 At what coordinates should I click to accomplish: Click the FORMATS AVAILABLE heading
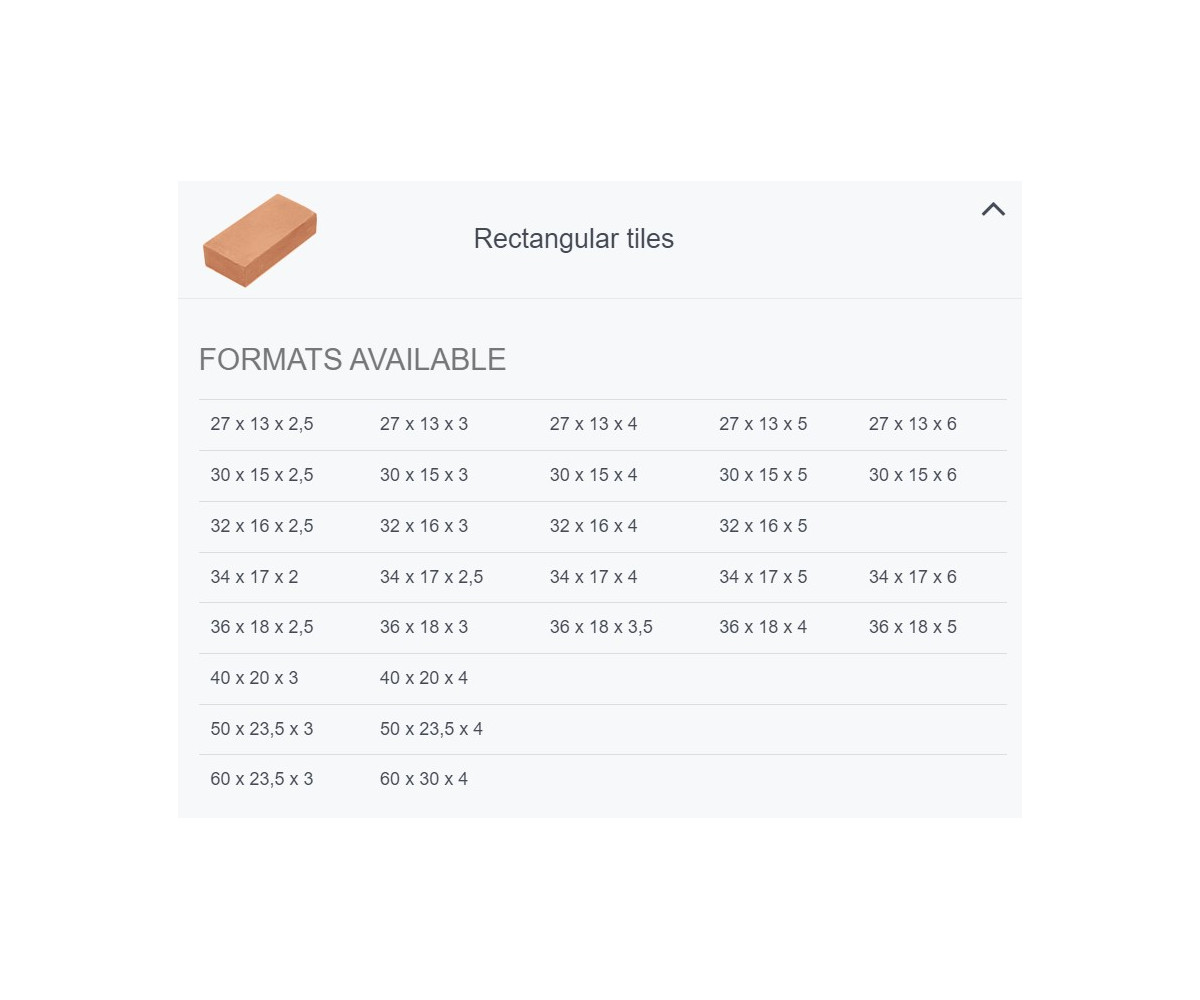click(352, 360)
